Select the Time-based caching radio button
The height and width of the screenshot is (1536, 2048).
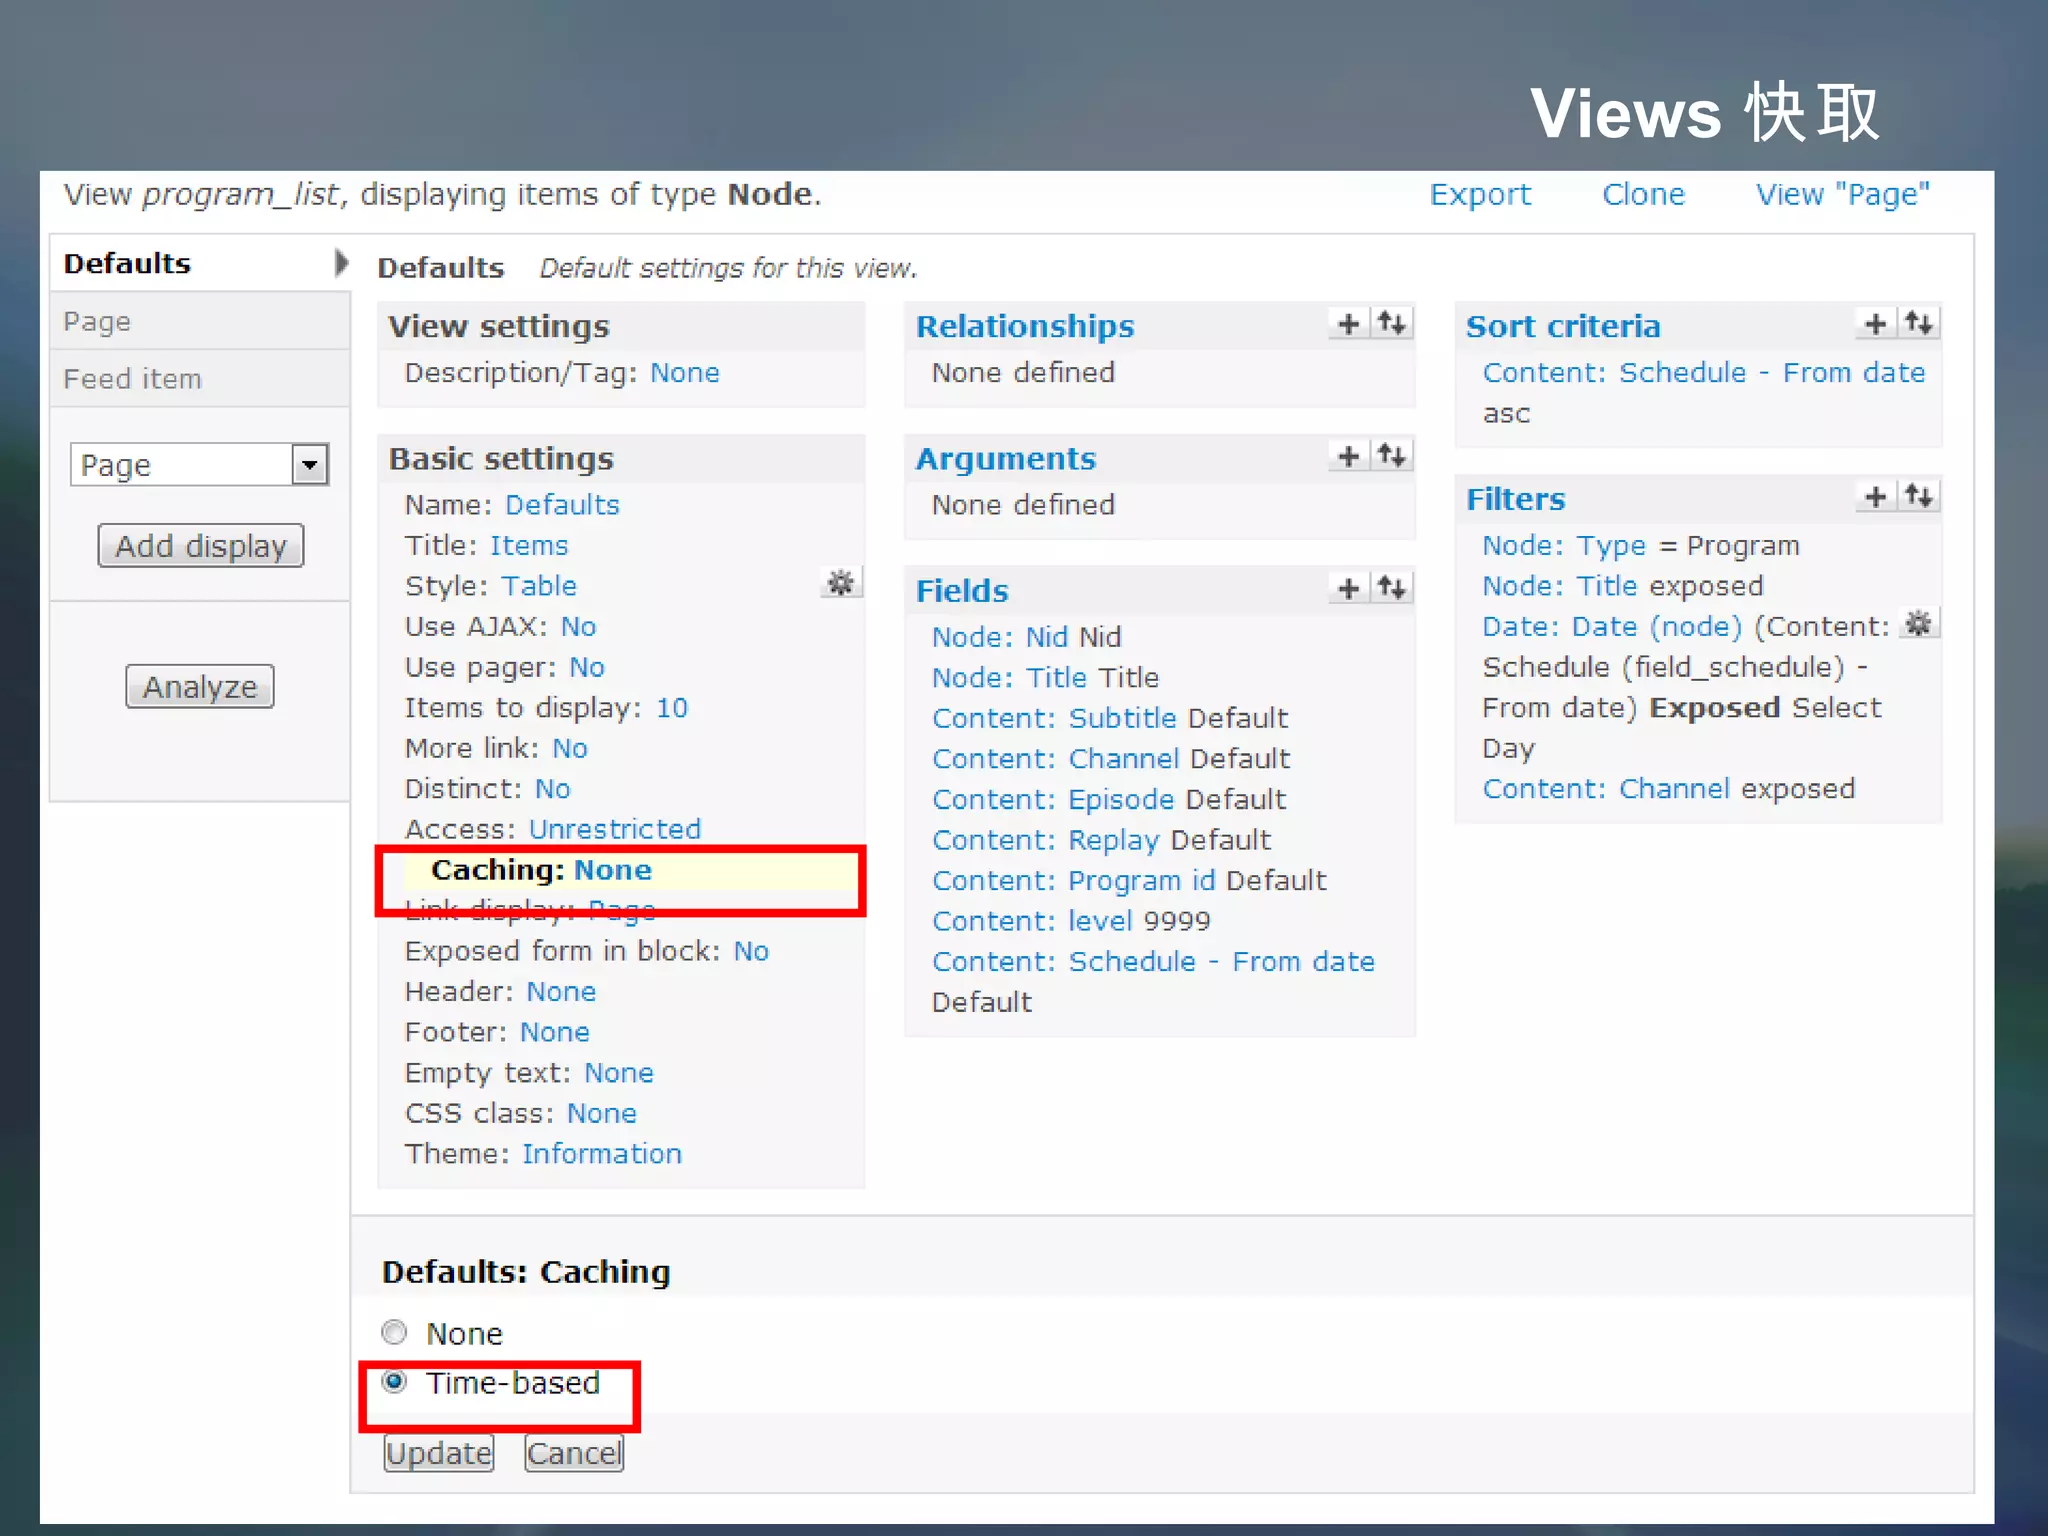click(x=395, y=1382)
